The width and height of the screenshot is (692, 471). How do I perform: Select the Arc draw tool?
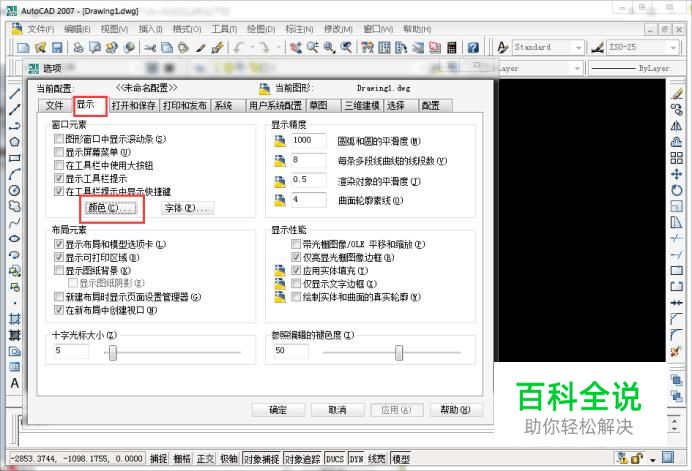[x=15, y=174]
